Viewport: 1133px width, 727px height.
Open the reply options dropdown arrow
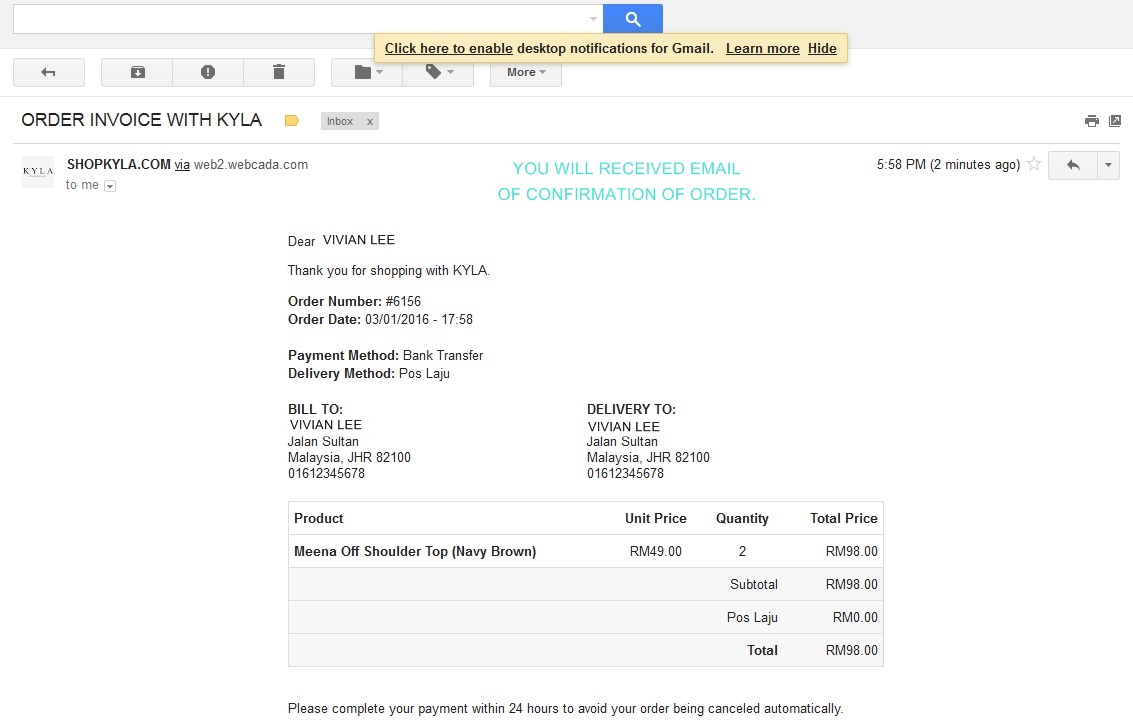[x=1108, y=165]
